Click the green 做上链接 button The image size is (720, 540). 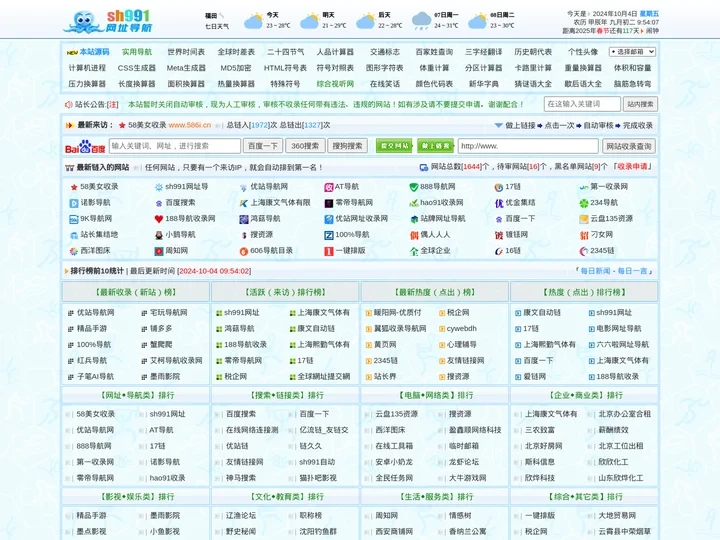point(435,146)
